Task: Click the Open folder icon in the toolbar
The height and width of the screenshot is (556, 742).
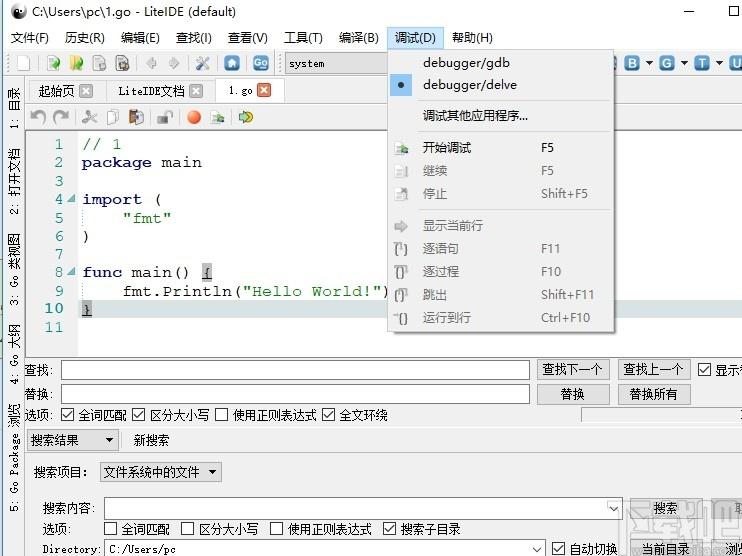Action: click(x=76, y=63)
